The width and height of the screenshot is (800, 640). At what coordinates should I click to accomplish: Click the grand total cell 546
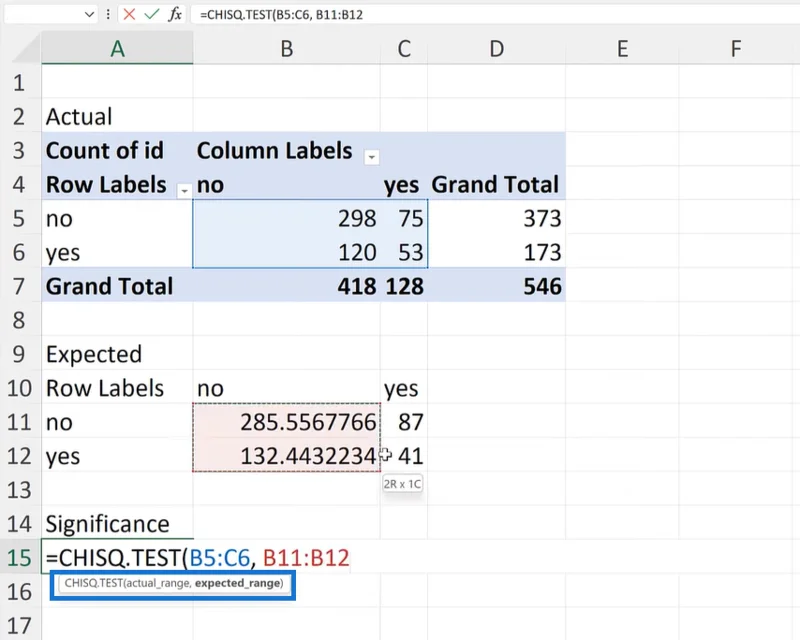pos(496,286)
